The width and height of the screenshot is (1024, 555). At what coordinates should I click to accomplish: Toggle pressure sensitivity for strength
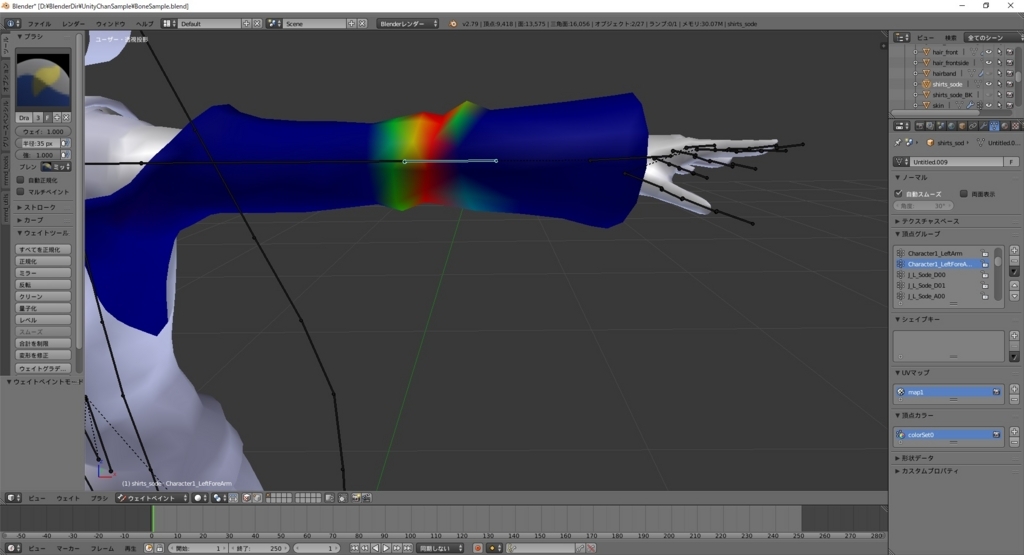coord(65,155)
